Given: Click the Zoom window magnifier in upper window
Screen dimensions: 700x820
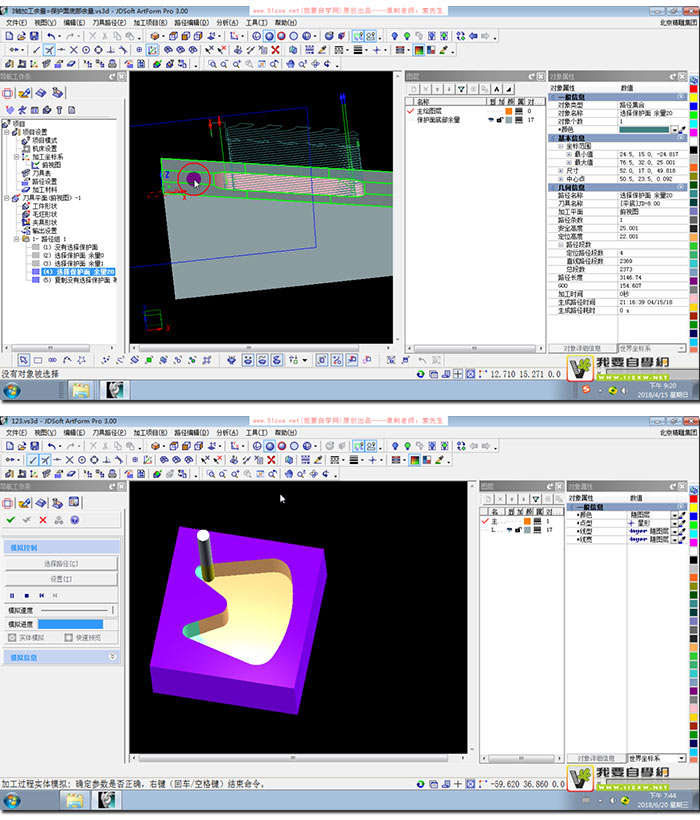Looking at the screenshot, I should [x=212, y=64].
